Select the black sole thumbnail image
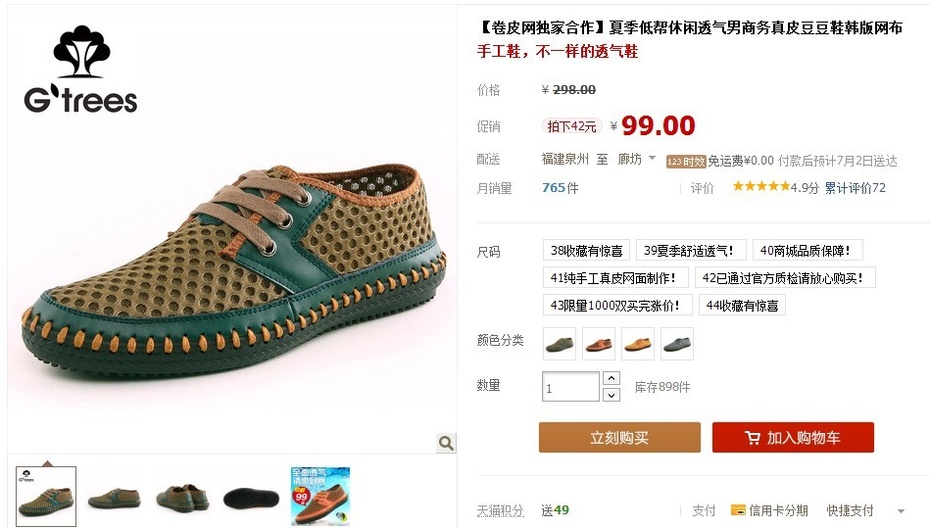This screenshot has height=528, width=930. click(x=251, y=497)
